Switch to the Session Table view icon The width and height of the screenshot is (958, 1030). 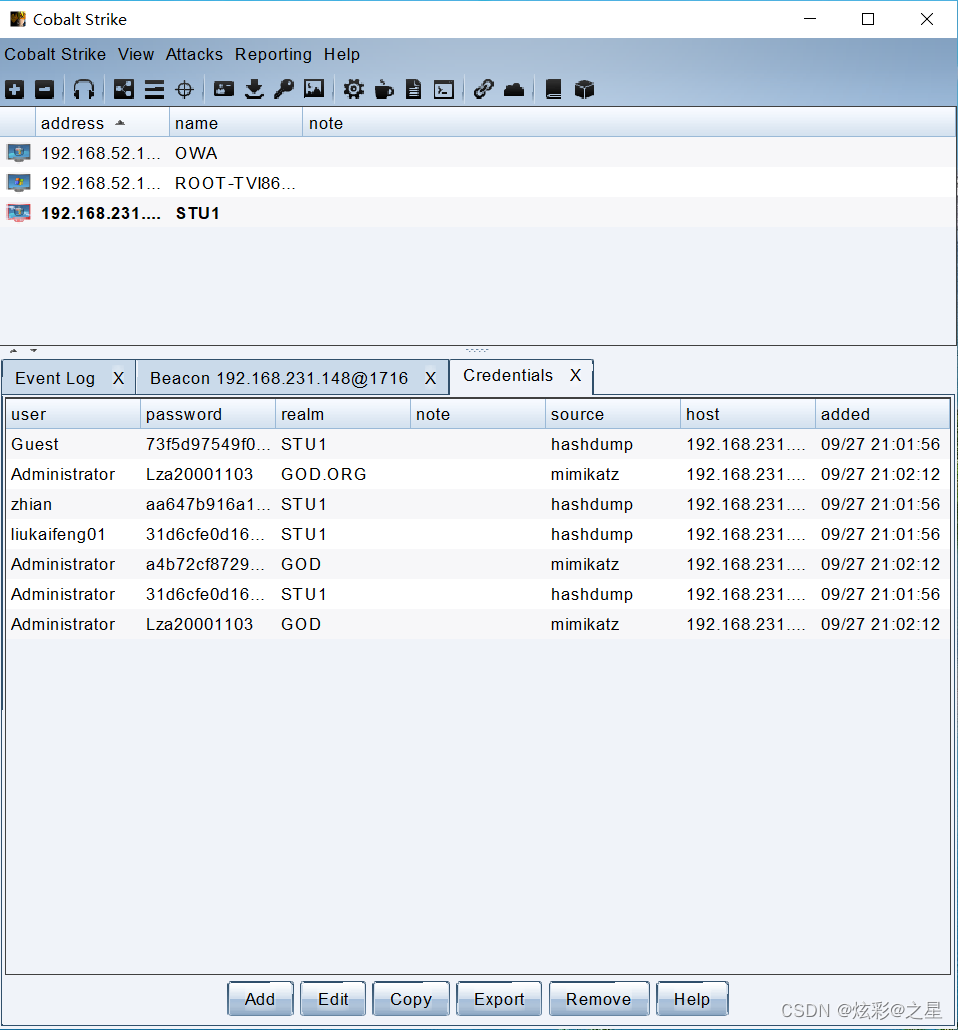pyautogui.click(x=154, y=89)
